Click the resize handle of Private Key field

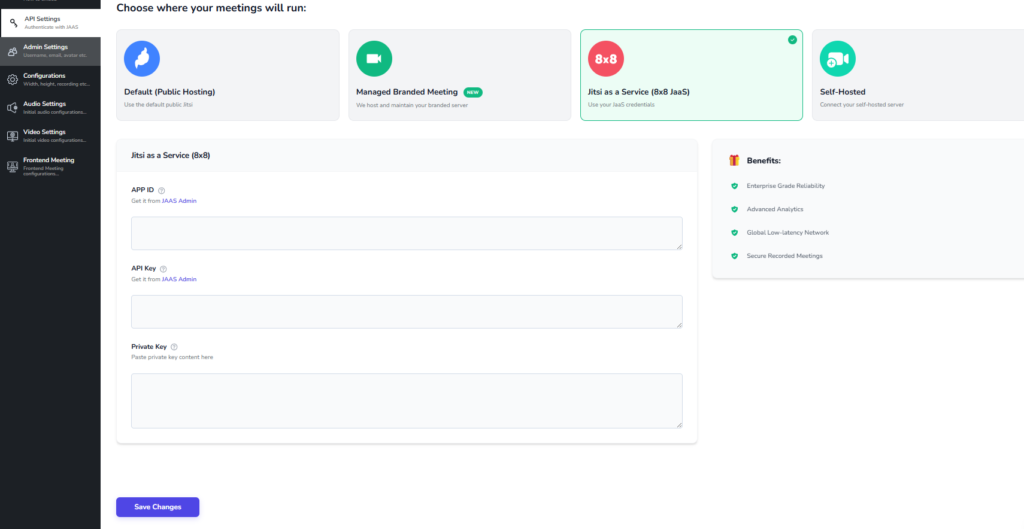pos(679,425)
